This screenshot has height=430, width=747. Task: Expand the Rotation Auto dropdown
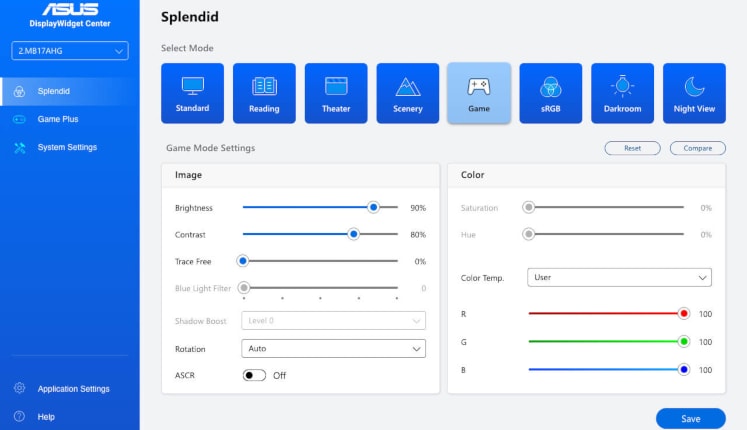[333, 349]
